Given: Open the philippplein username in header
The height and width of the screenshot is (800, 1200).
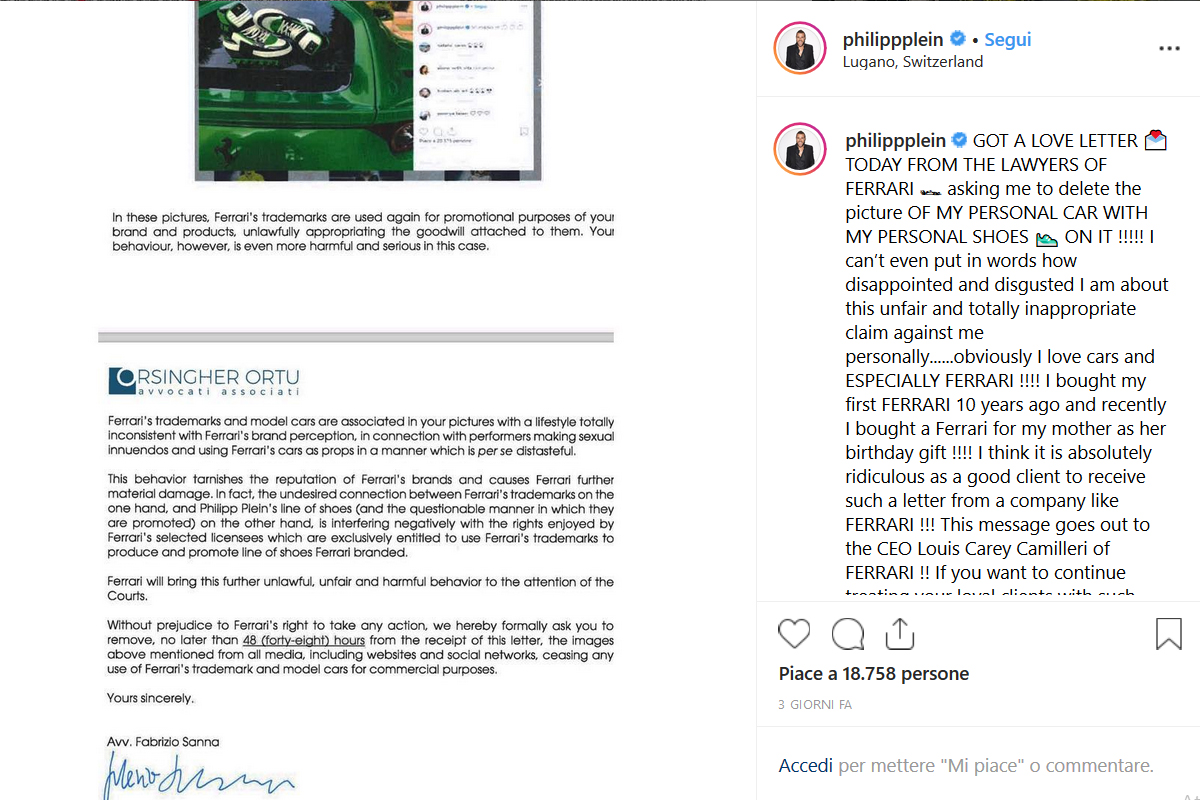Looking at the screenshot, I should (x=894, y=40).
